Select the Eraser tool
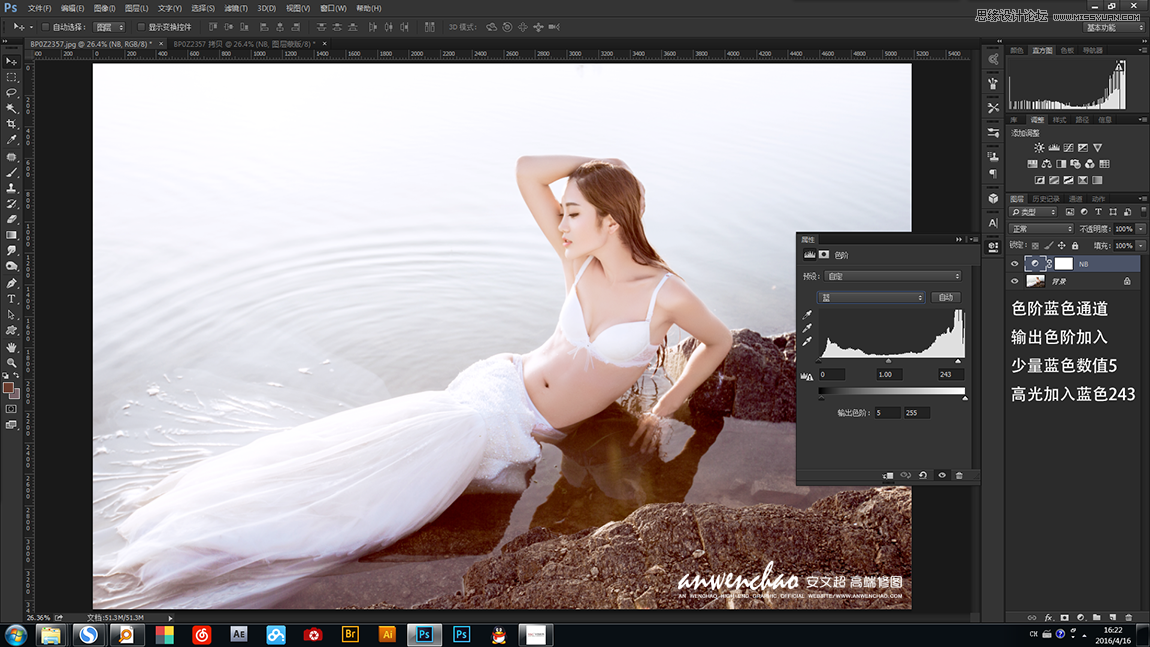This screenshot has height=647, width=1150. coord(11,219)
